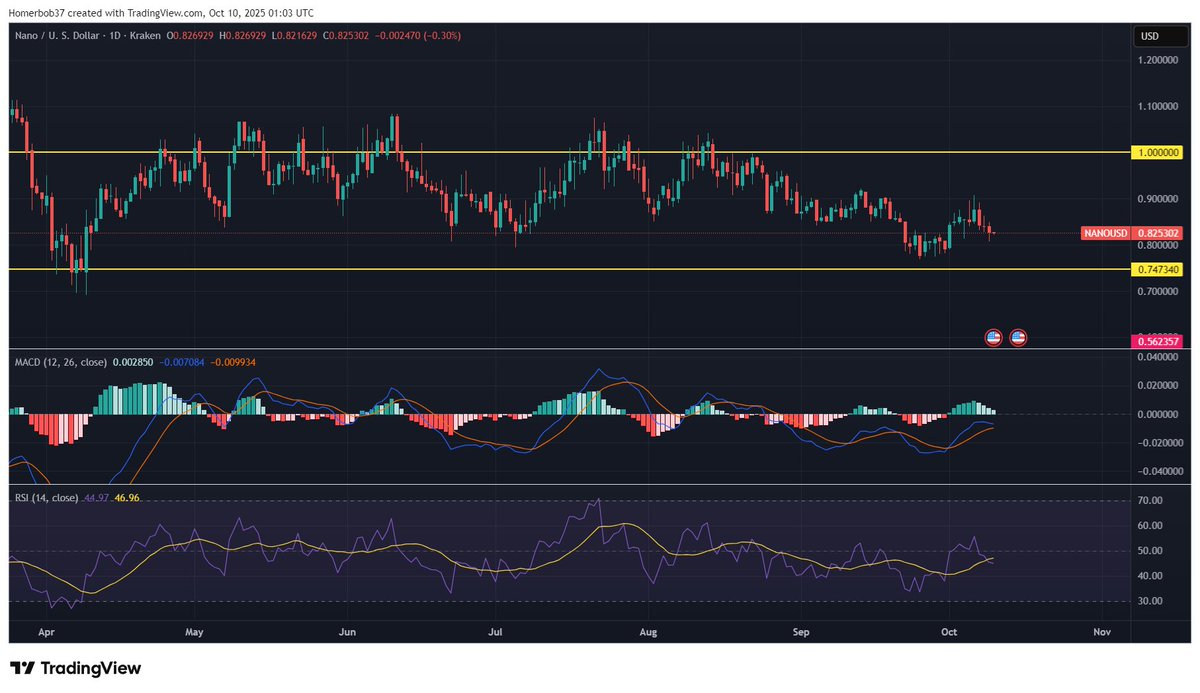Click the US flag event icon nearest the price axis

point(1018,338)
